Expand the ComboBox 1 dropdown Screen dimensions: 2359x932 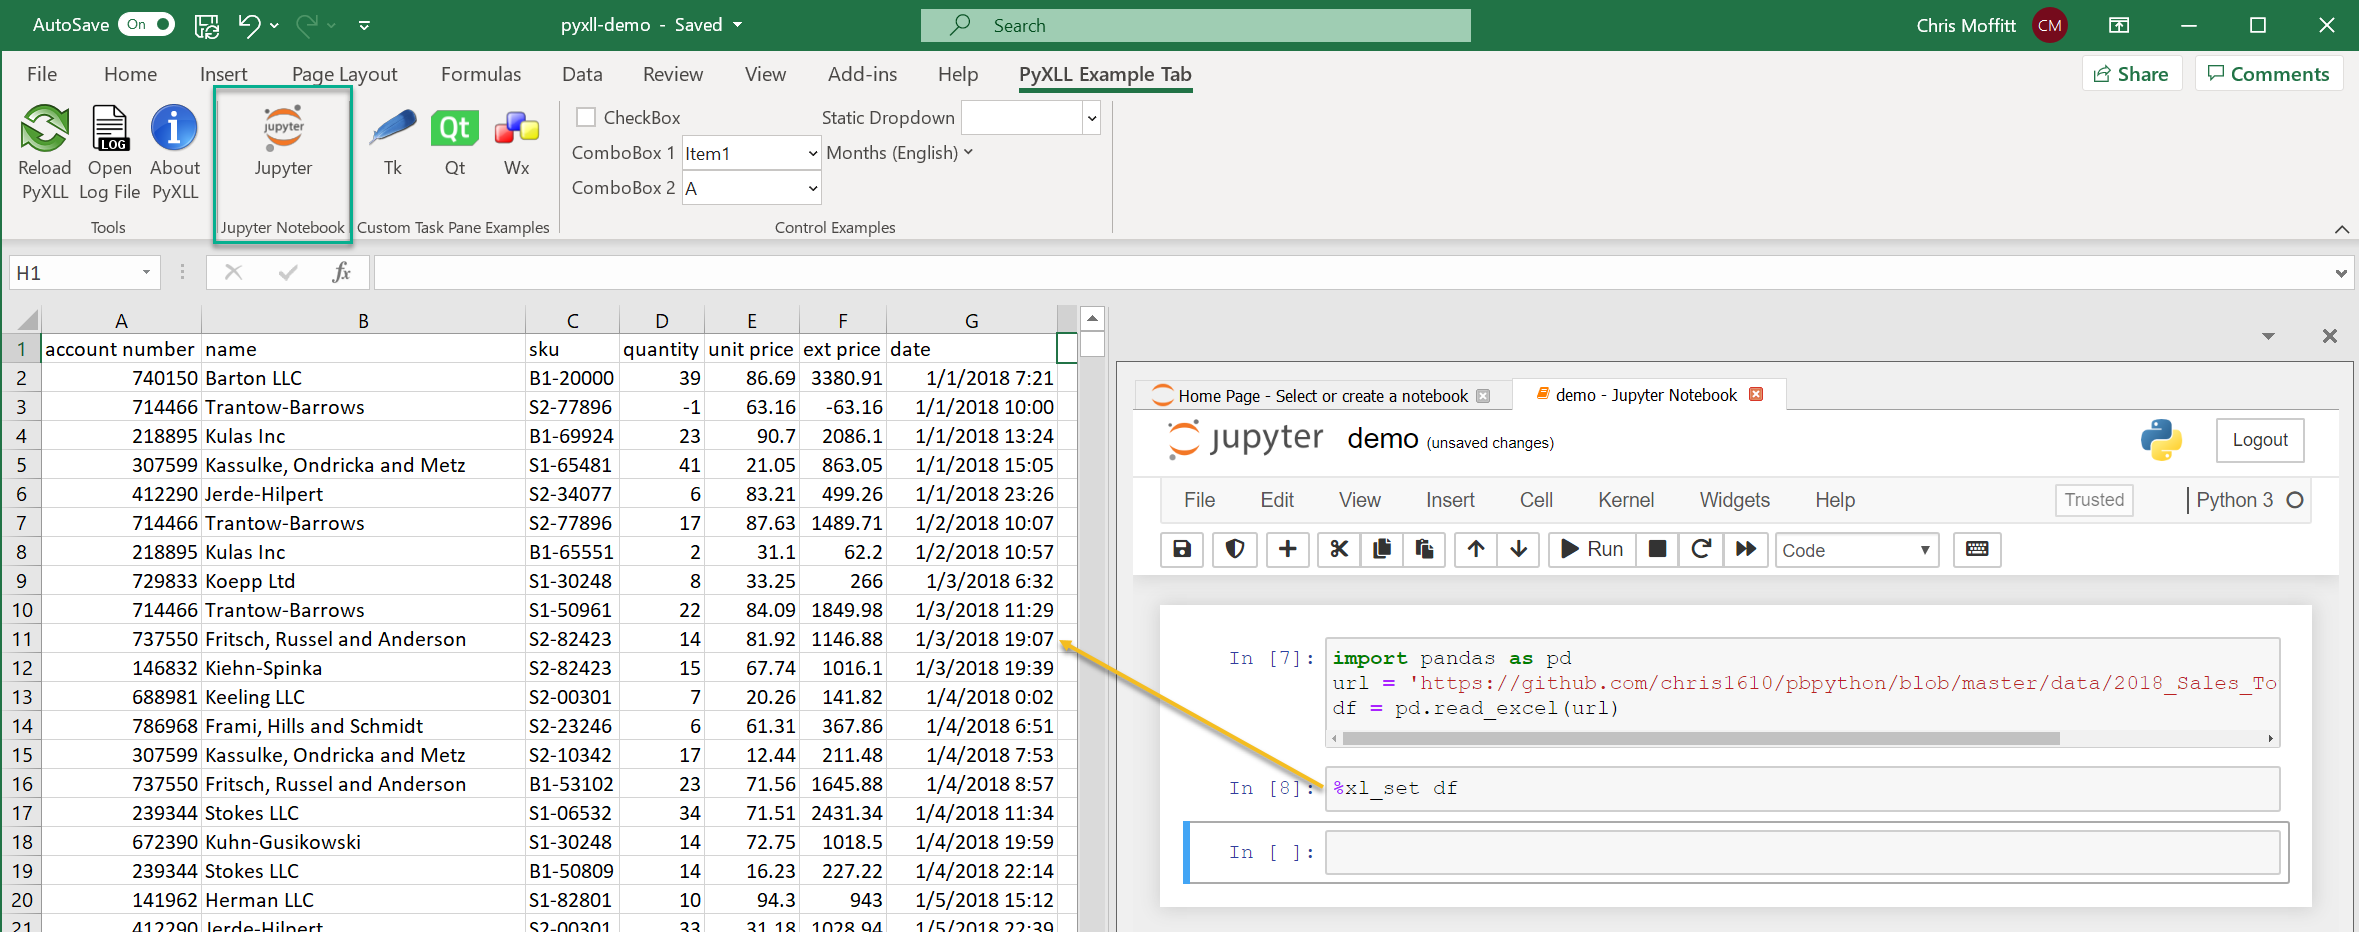click(812, 153)
